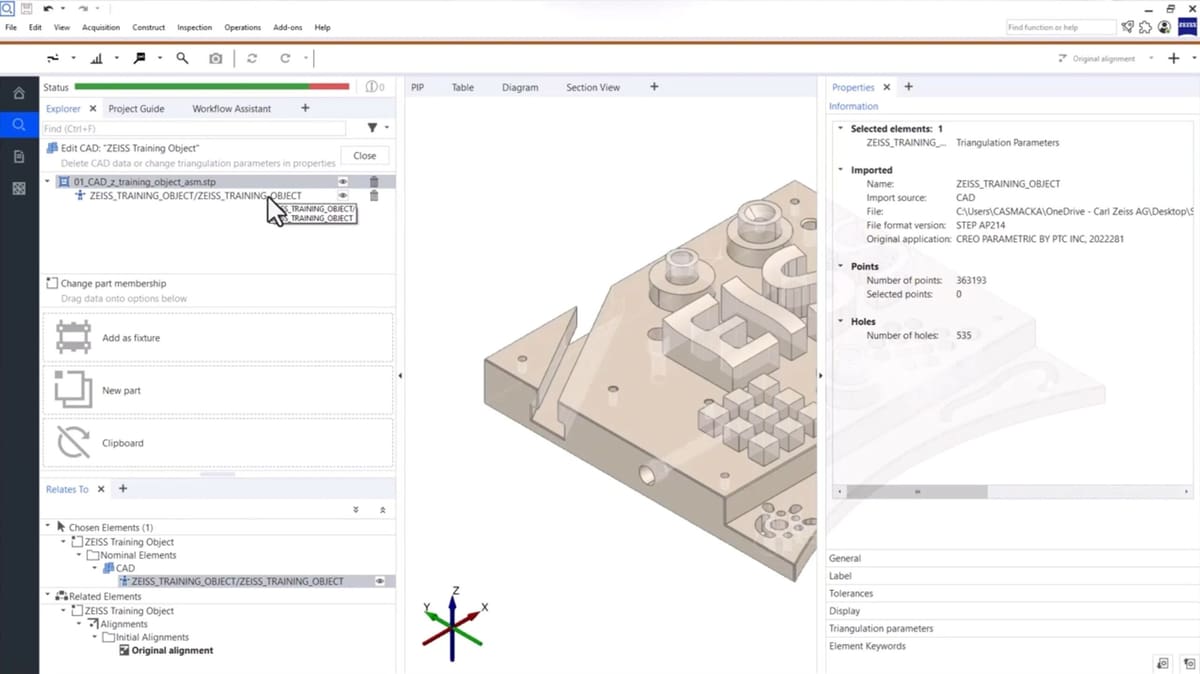Collapse the Imported section in Properties
The width and height of the screenshot is (1200, 674).
pos(841,170)
